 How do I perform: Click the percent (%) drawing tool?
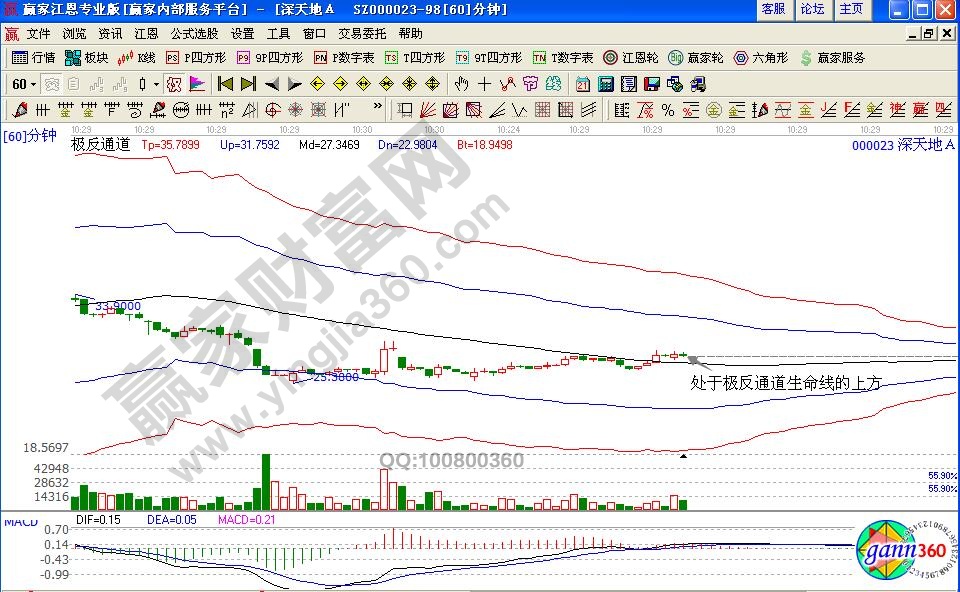point(667,109)
